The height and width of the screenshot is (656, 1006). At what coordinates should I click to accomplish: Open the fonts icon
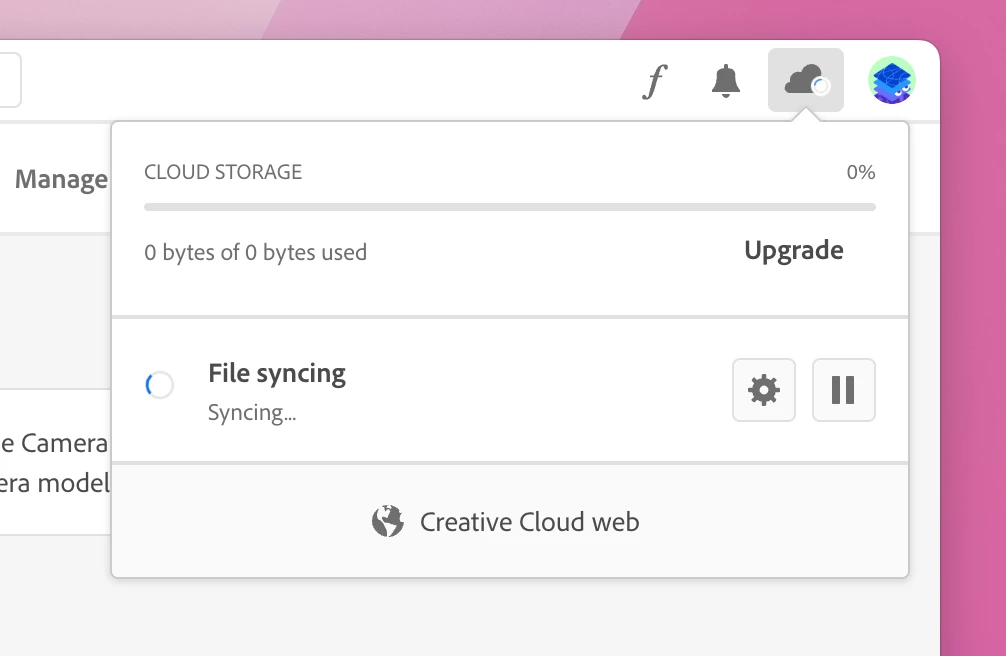click(654, 82)
